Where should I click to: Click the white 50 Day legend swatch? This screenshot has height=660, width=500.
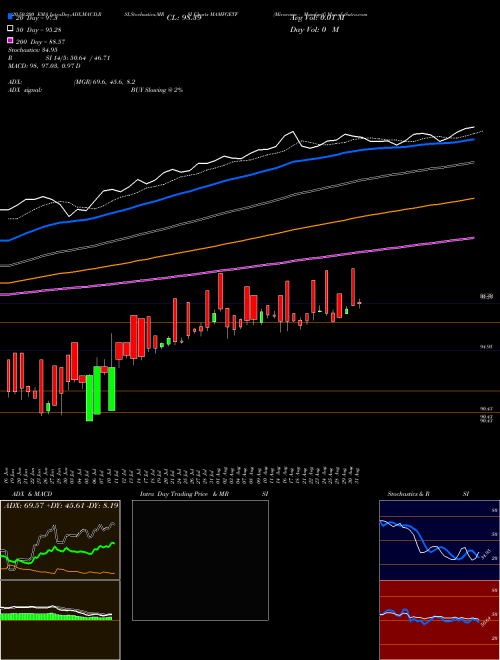coord(11,29)
